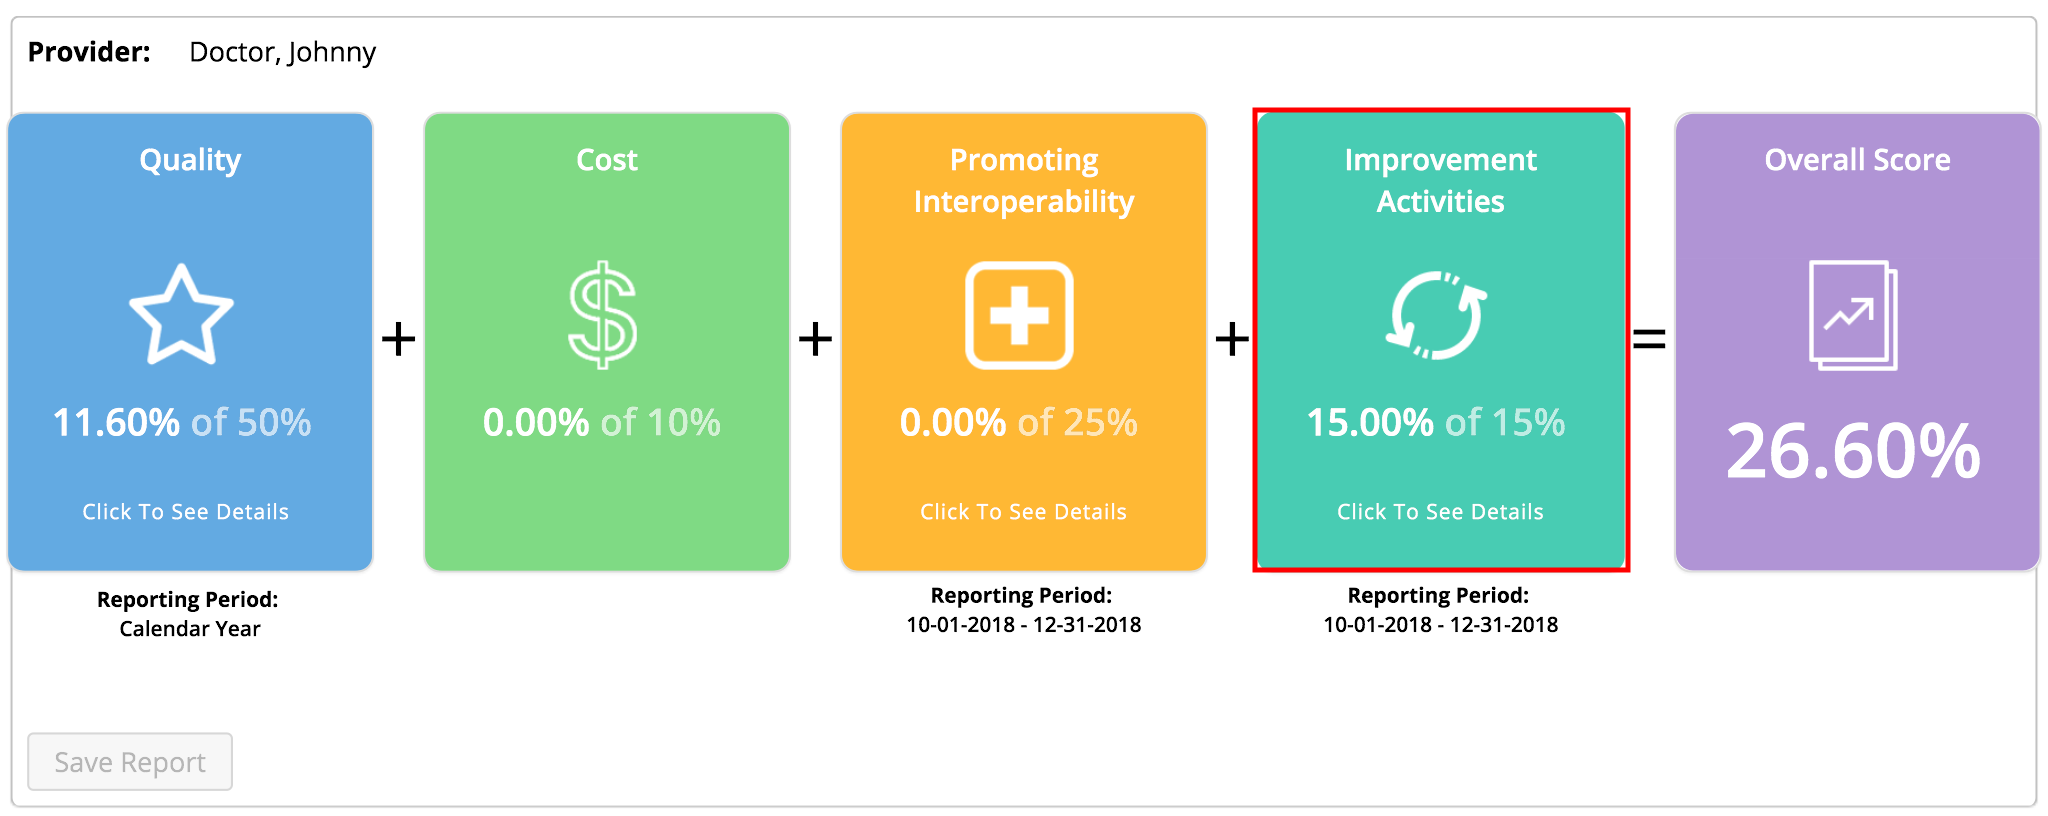The height and width of the screenshot is (816, 2048).
Task: Click the Improvement Activities card heading
Action: [1440, 181]
